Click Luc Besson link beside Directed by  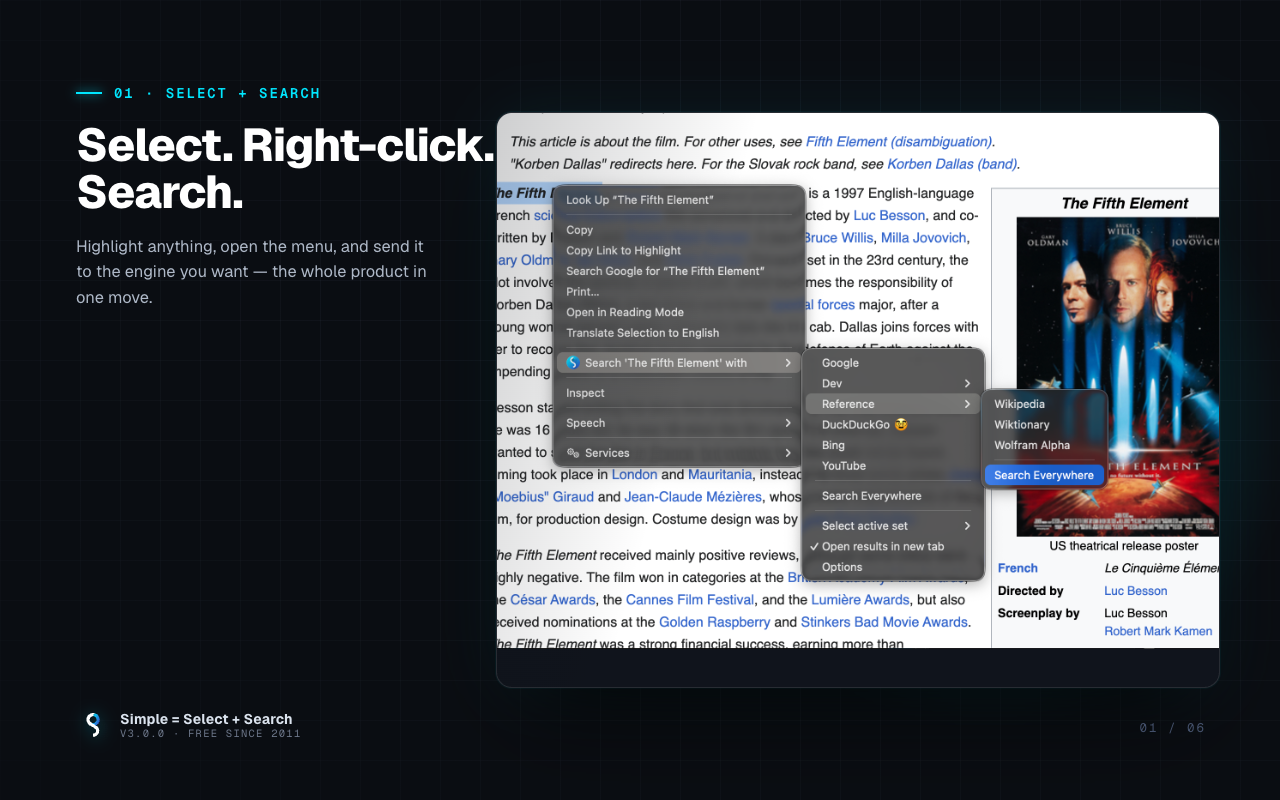[x=1136, y=591]
